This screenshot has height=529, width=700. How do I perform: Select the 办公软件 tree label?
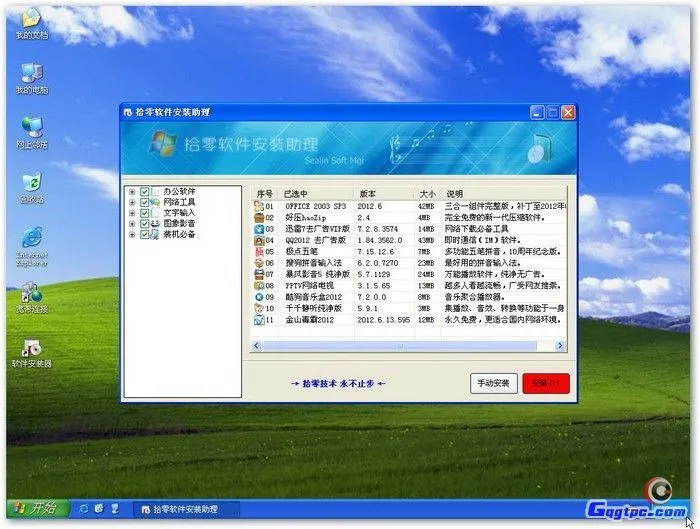pos(179,192)
